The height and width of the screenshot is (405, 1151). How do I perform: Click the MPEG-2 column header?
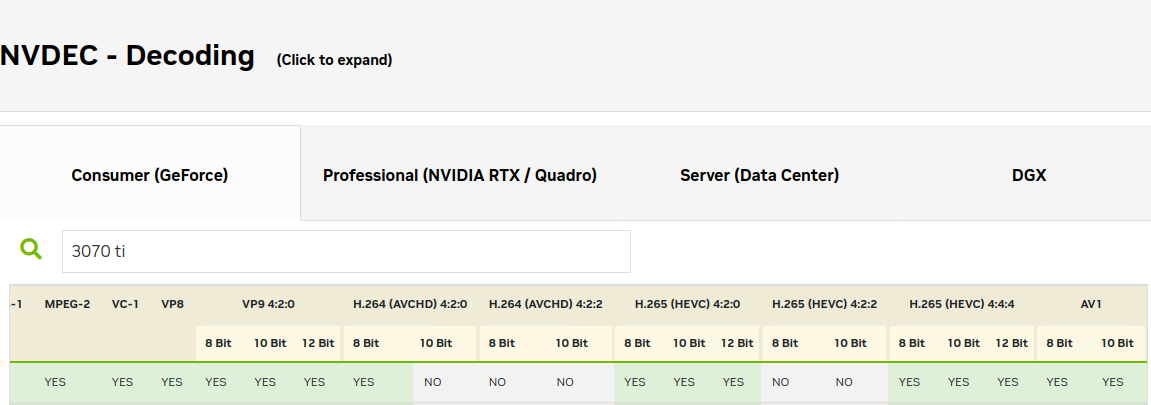coord(67,304)
